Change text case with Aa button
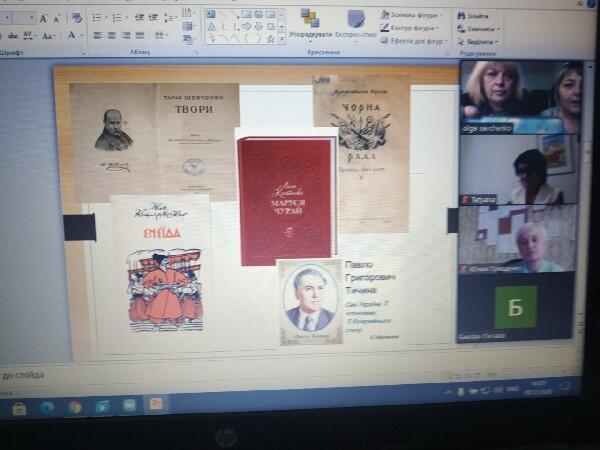This screenshot has height=450, width=600. [x=48, y=36]
